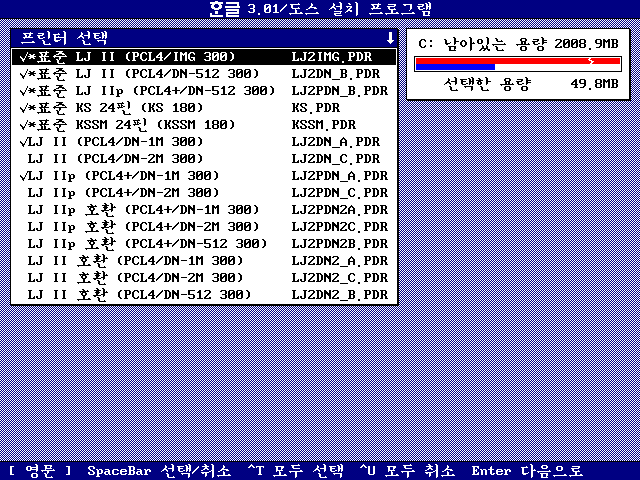Click file name KSSM.PDR

(x=324, y=125)
